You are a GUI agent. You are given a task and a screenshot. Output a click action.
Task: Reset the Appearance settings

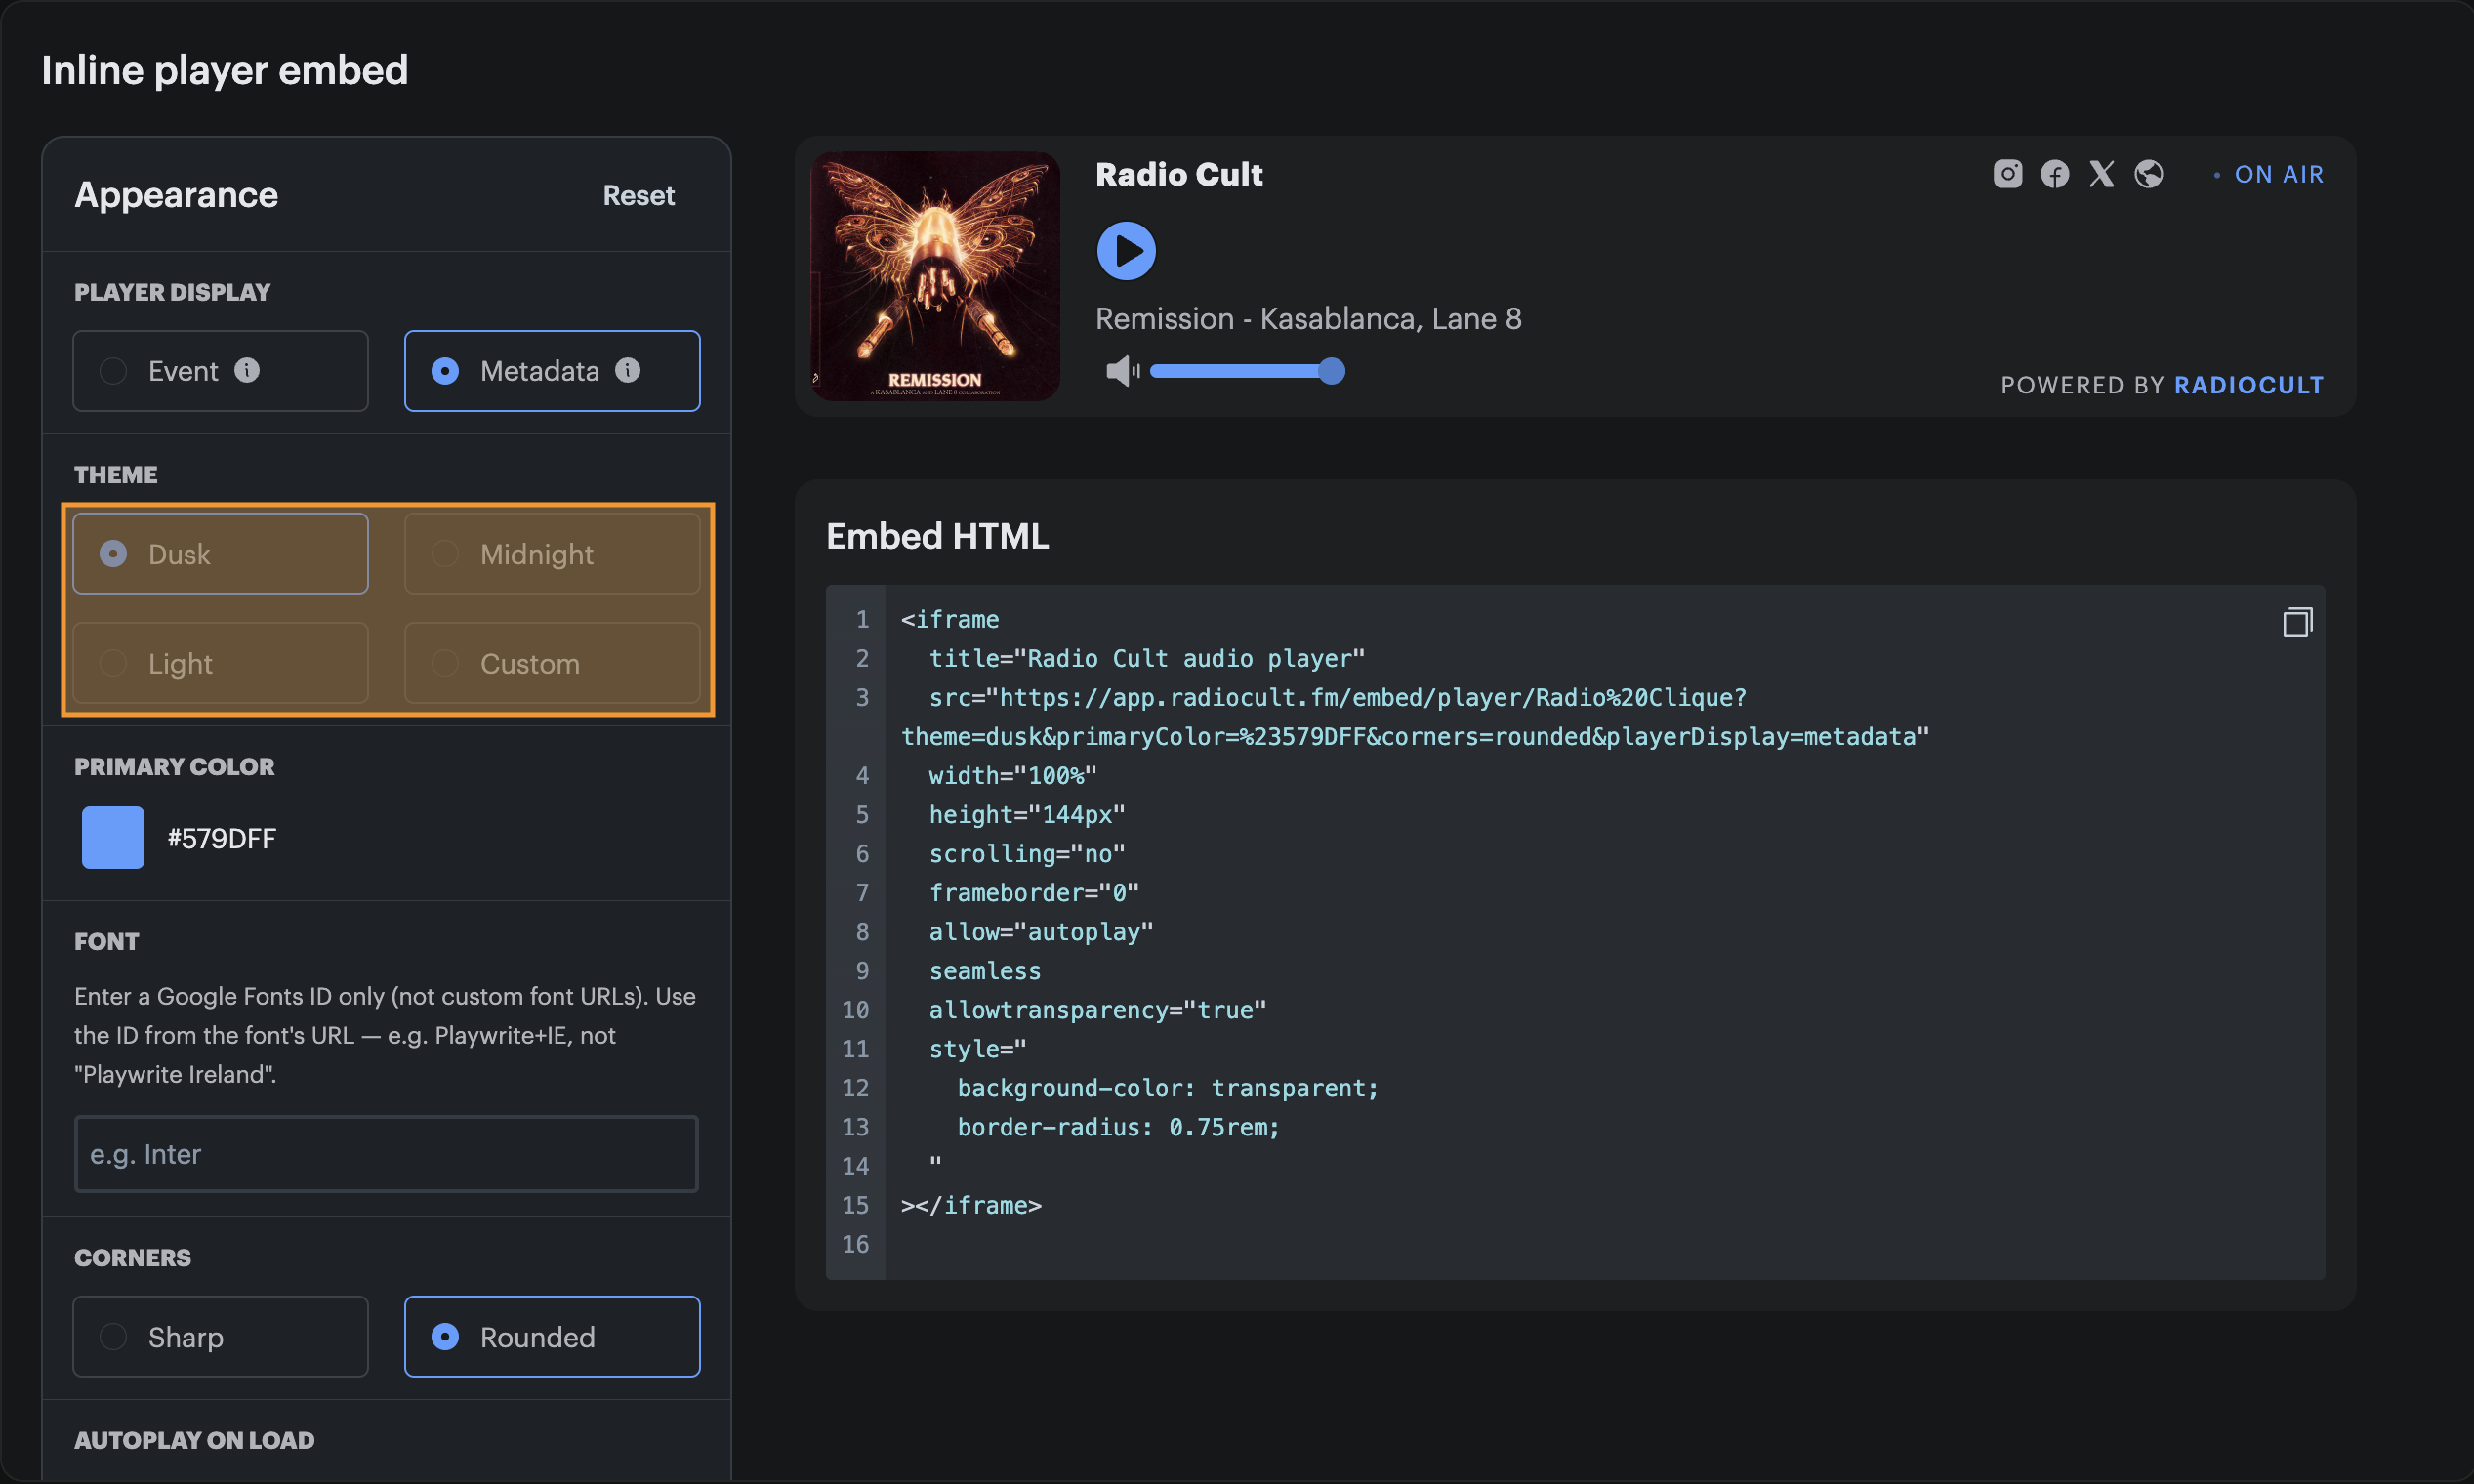(638, 195)
